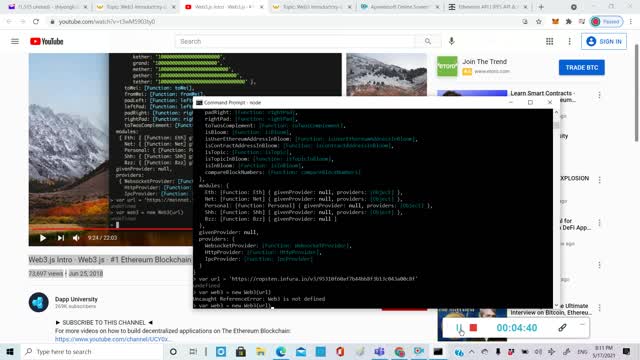Skip to the next video
640x360 pixels.
click(x=60, y=238)
